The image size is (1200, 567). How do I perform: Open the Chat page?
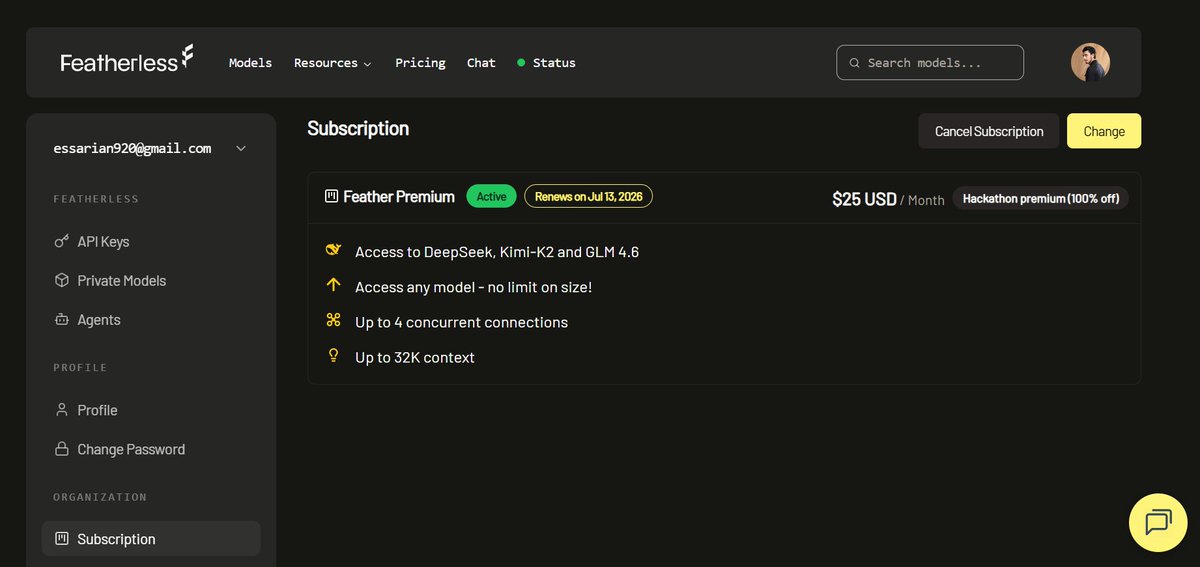(481, 62)
